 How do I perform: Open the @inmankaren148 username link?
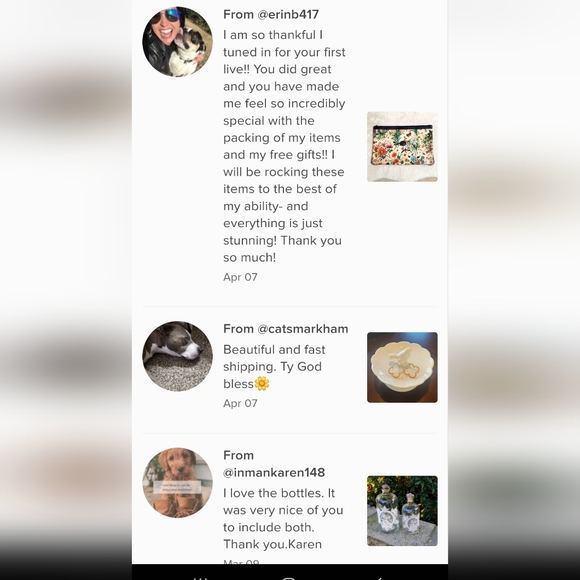(274, 472)
